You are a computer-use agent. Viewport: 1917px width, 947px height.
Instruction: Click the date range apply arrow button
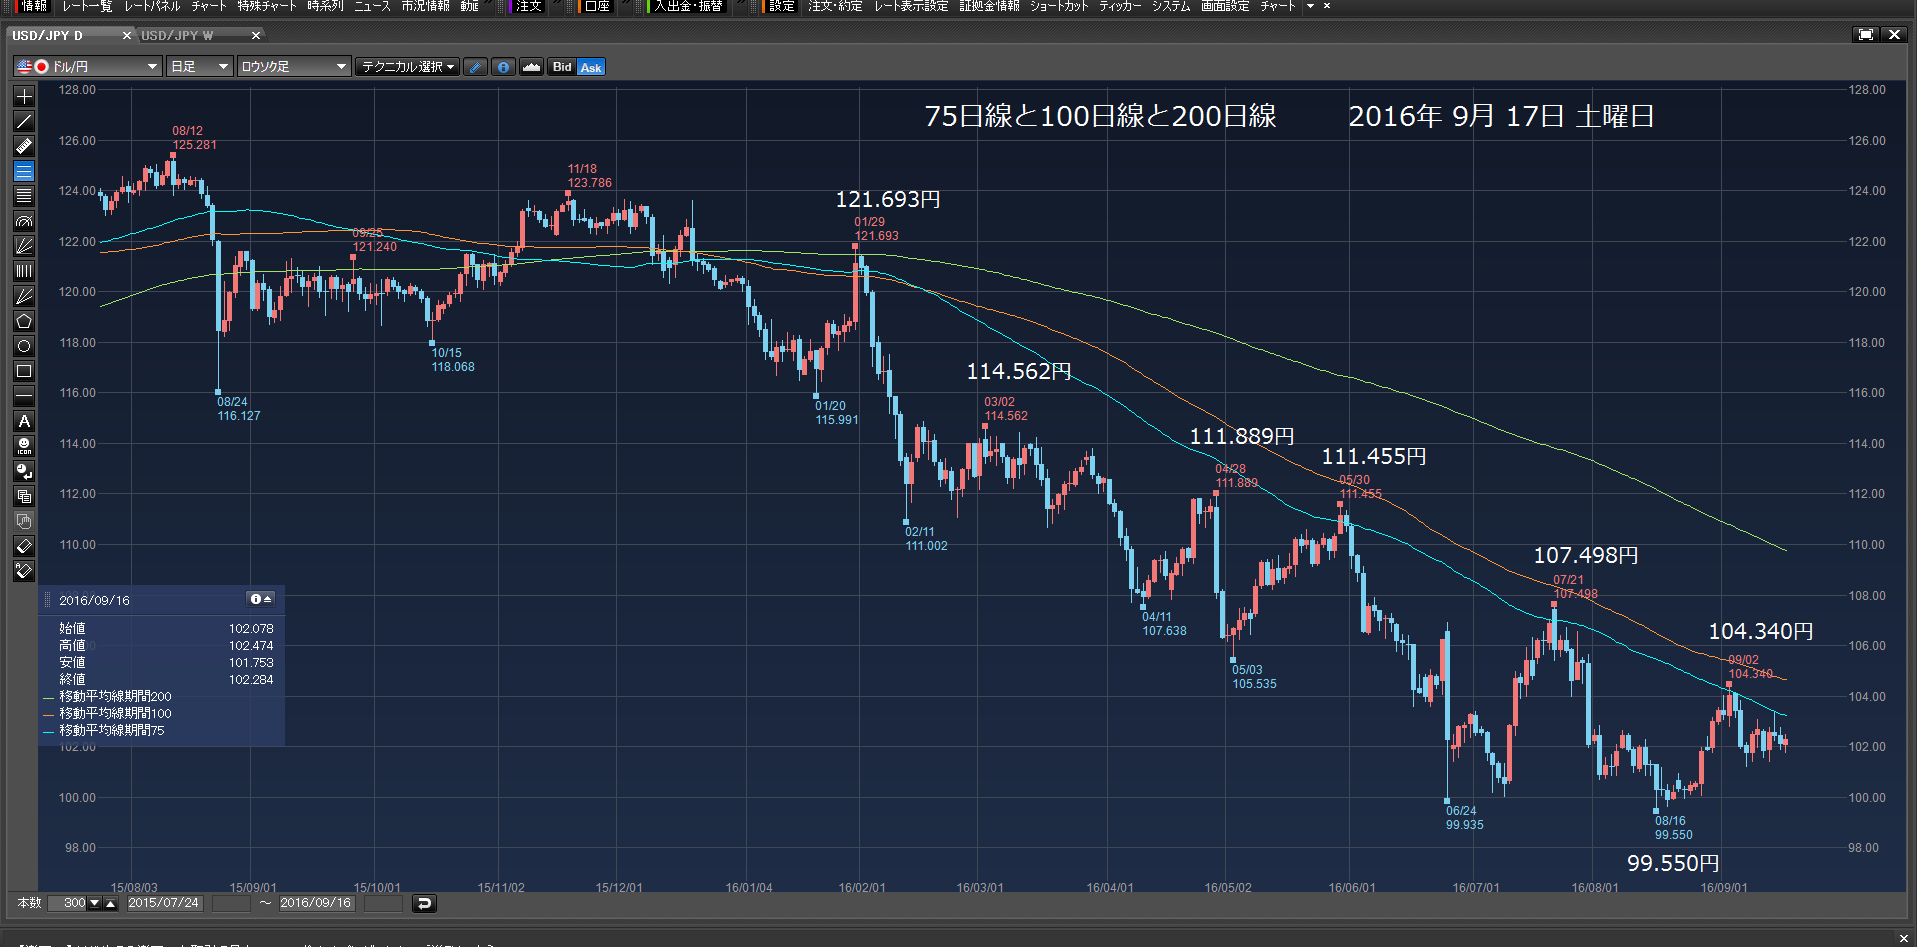point(424,903)
